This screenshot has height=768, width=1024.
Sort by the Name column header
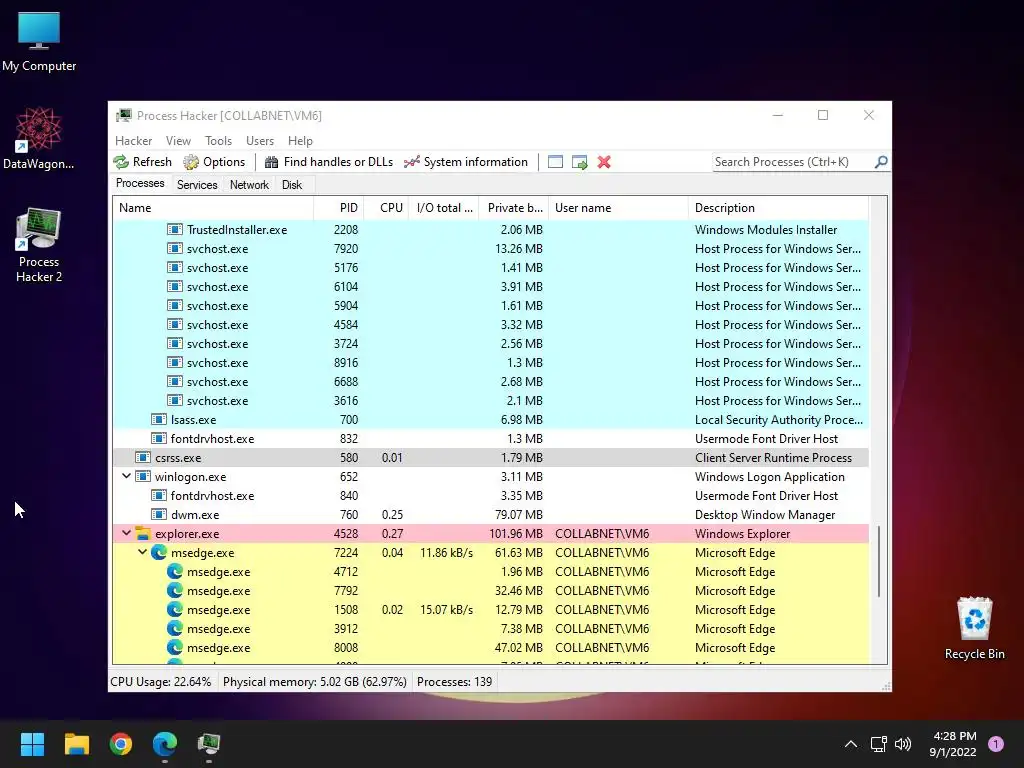(x=213, y=208)
